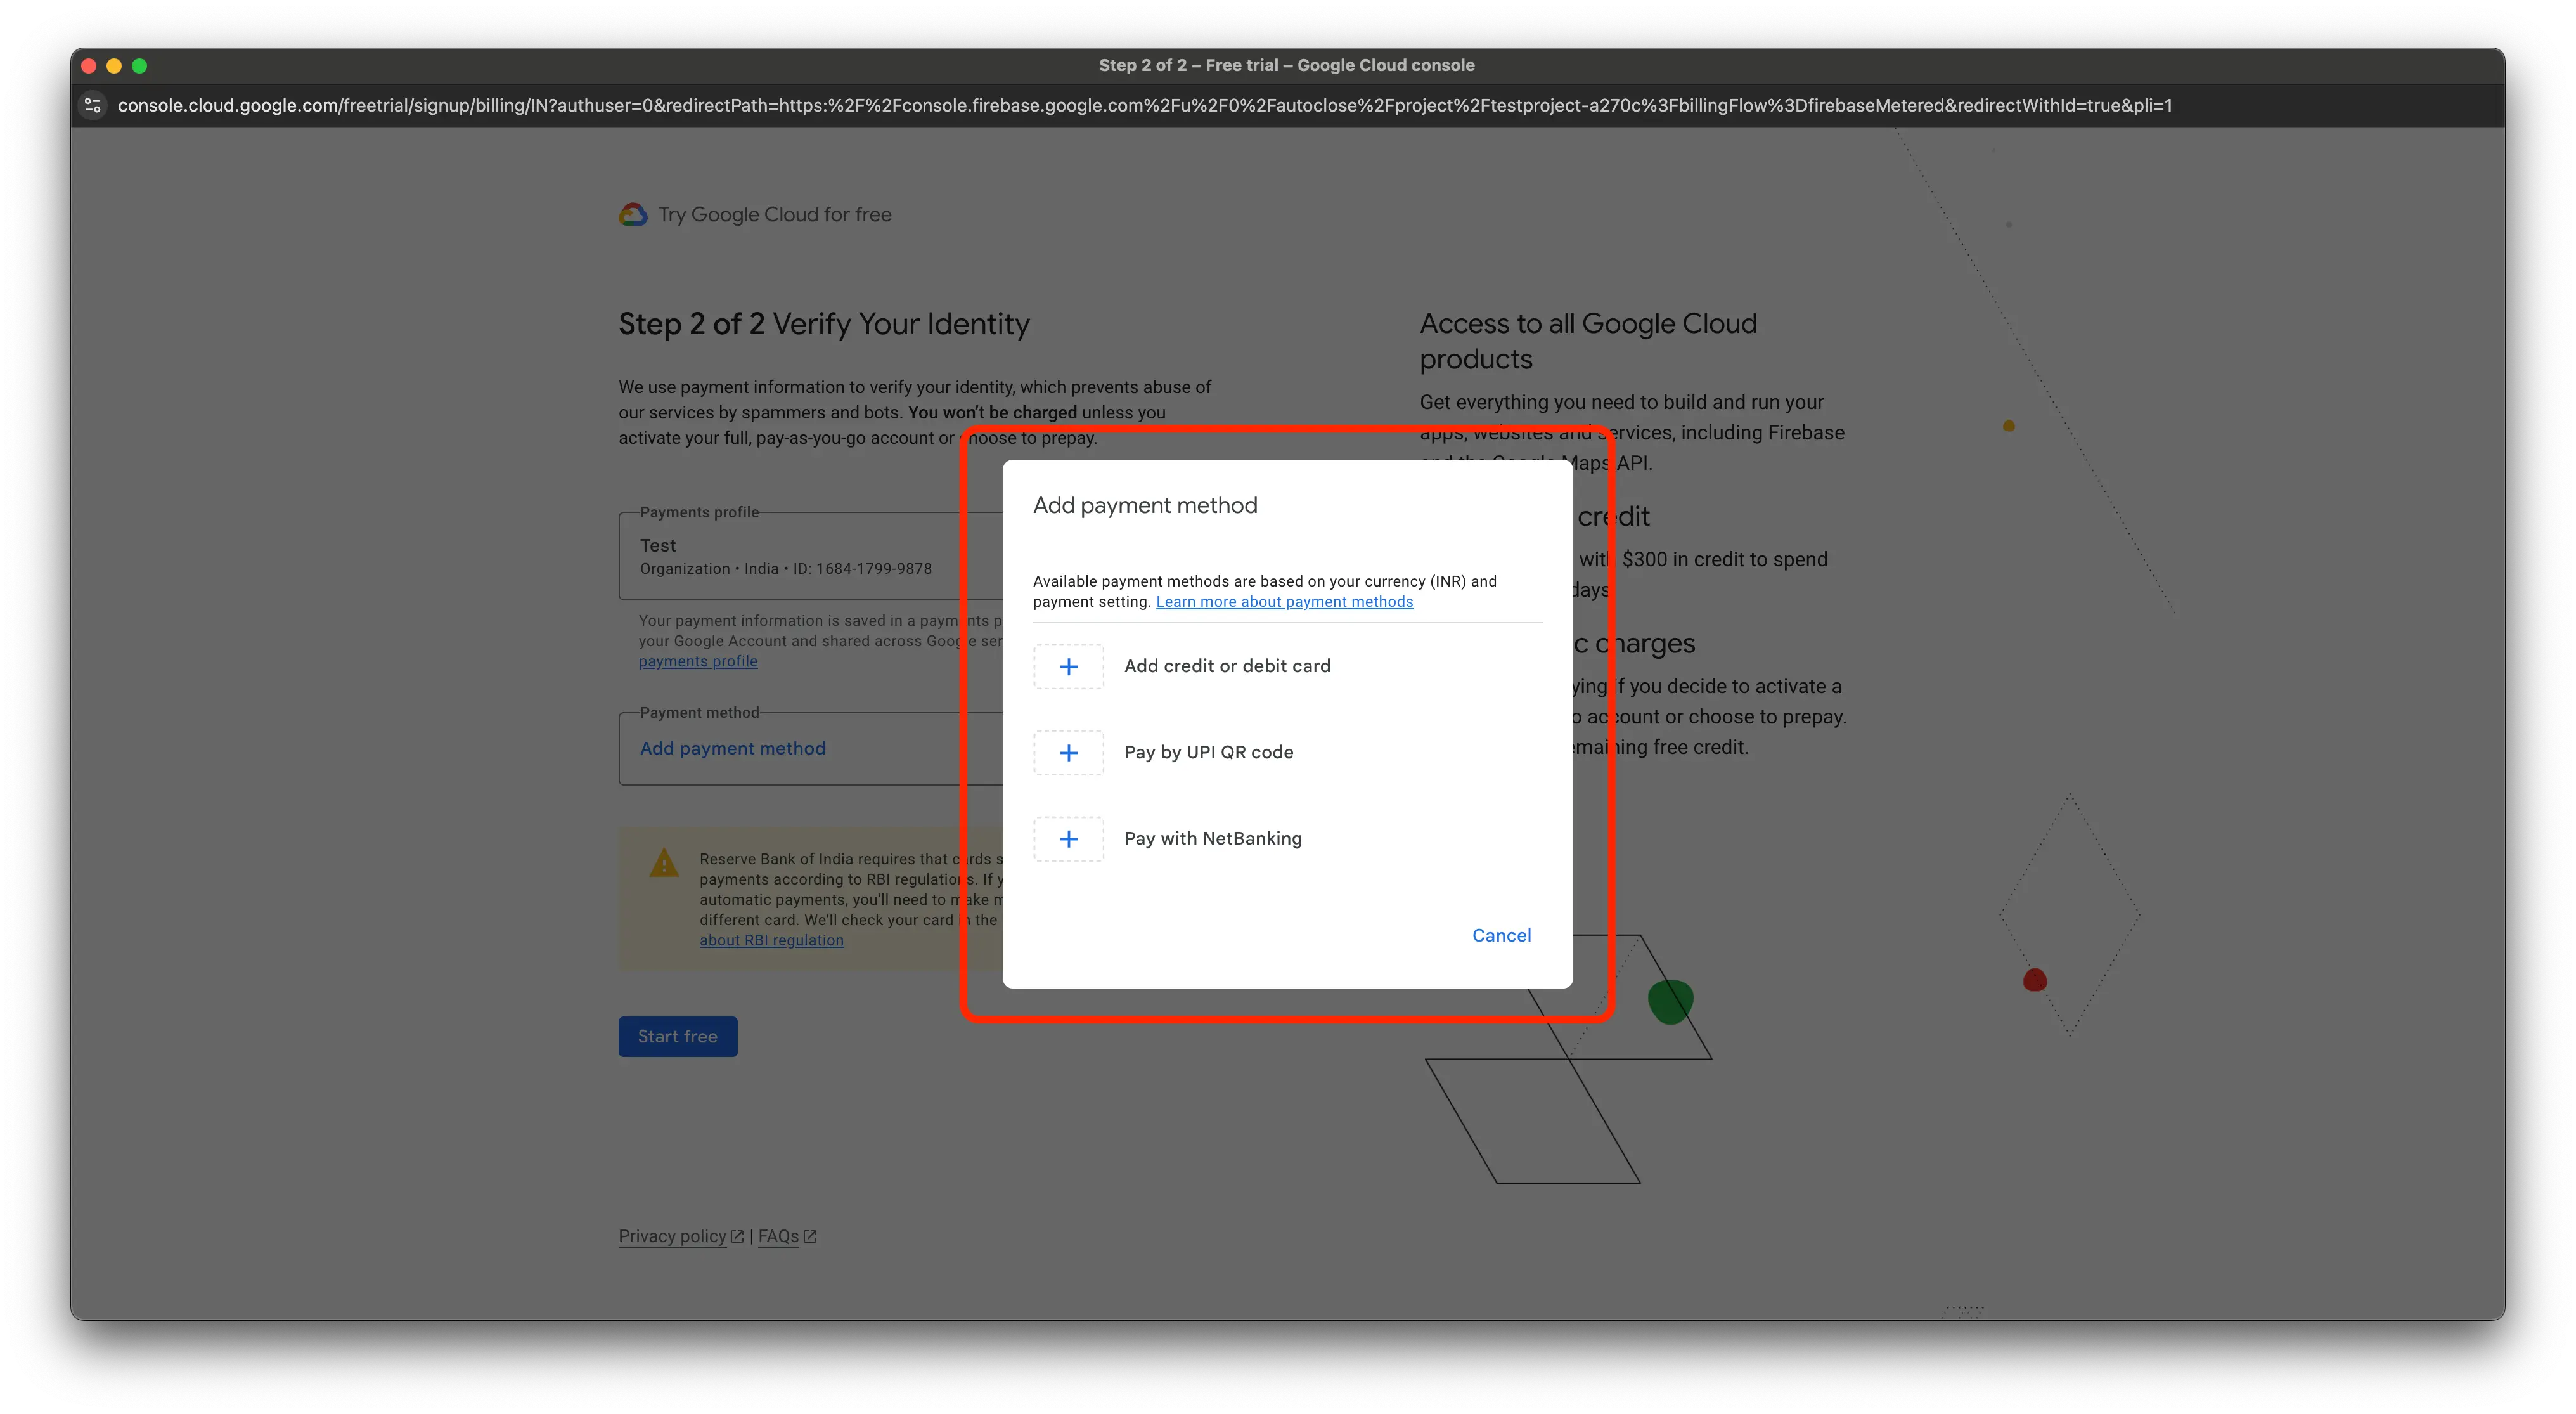2576x1414 pixels.
Task: Click Add payment method link
Action: [733, 748]
